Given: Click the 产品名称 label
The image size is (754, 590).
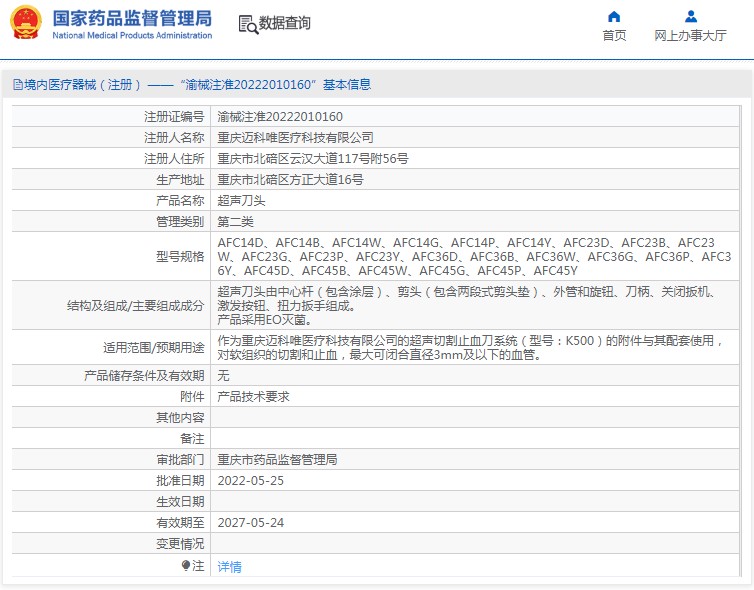Looking at the screenshot, I should 180,201.
